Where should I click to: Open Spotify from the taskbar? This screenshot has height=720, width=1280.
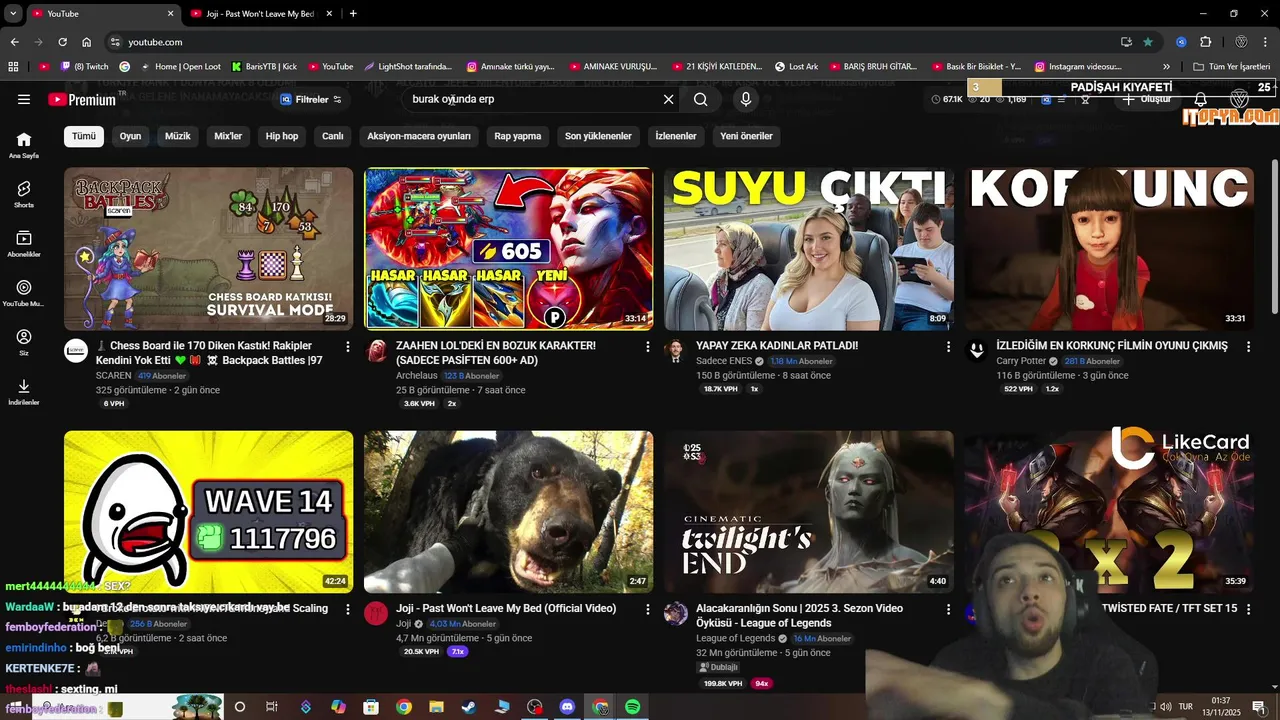(633, 707)
